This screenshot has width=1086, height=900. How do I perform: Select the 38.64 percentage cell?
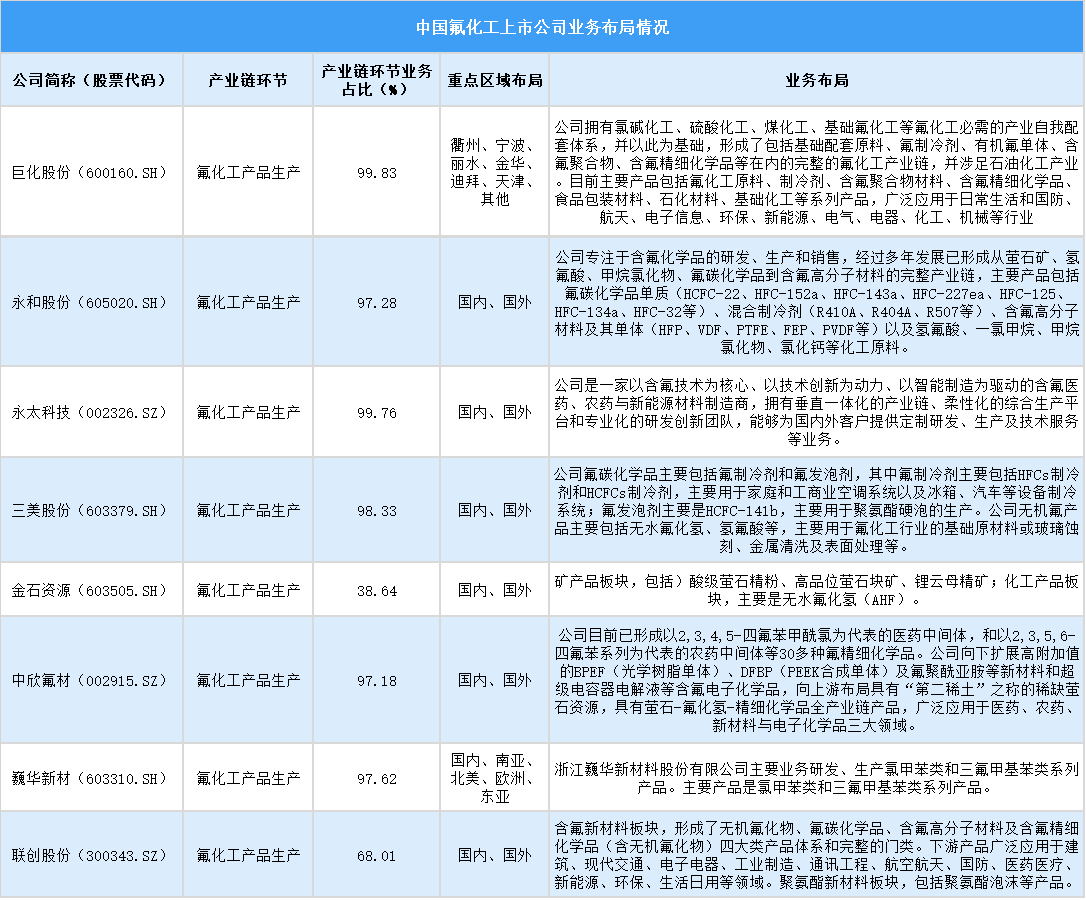pos(376,590)
